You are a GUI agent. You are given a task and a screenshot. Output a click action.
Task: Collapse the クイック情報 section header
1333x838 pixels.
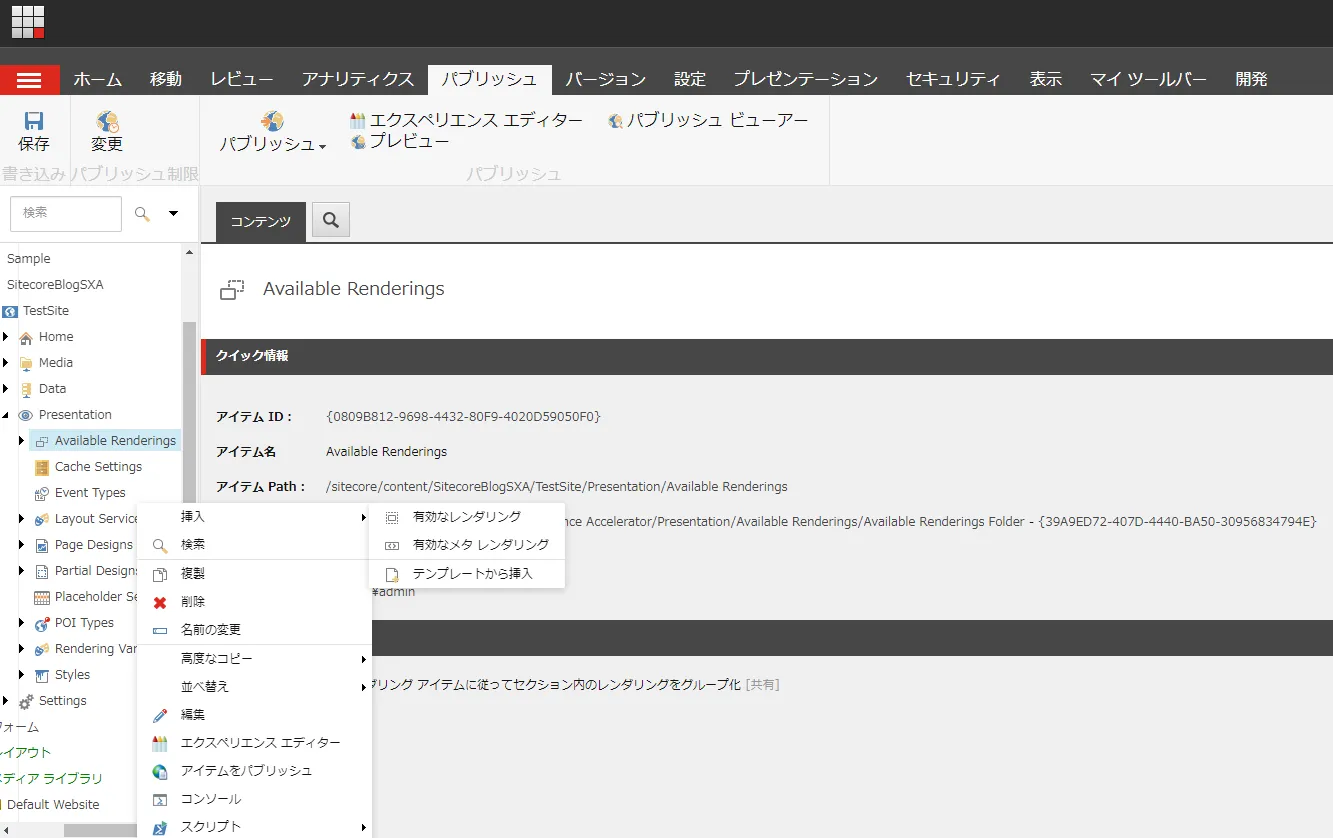[x=767, y=356]
